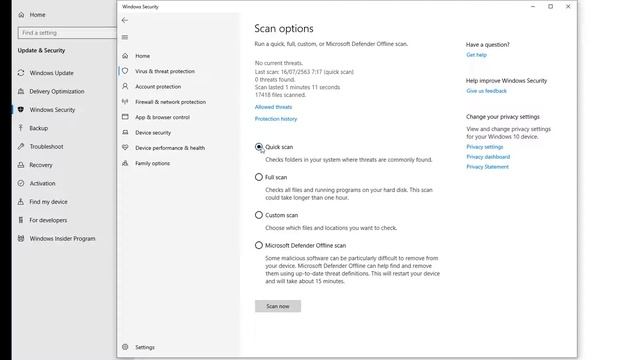The height and width of the screenshot is (360, 640).
Task: Click the Find my device icon
Action: pyautogui.click(x=21, y=202)
